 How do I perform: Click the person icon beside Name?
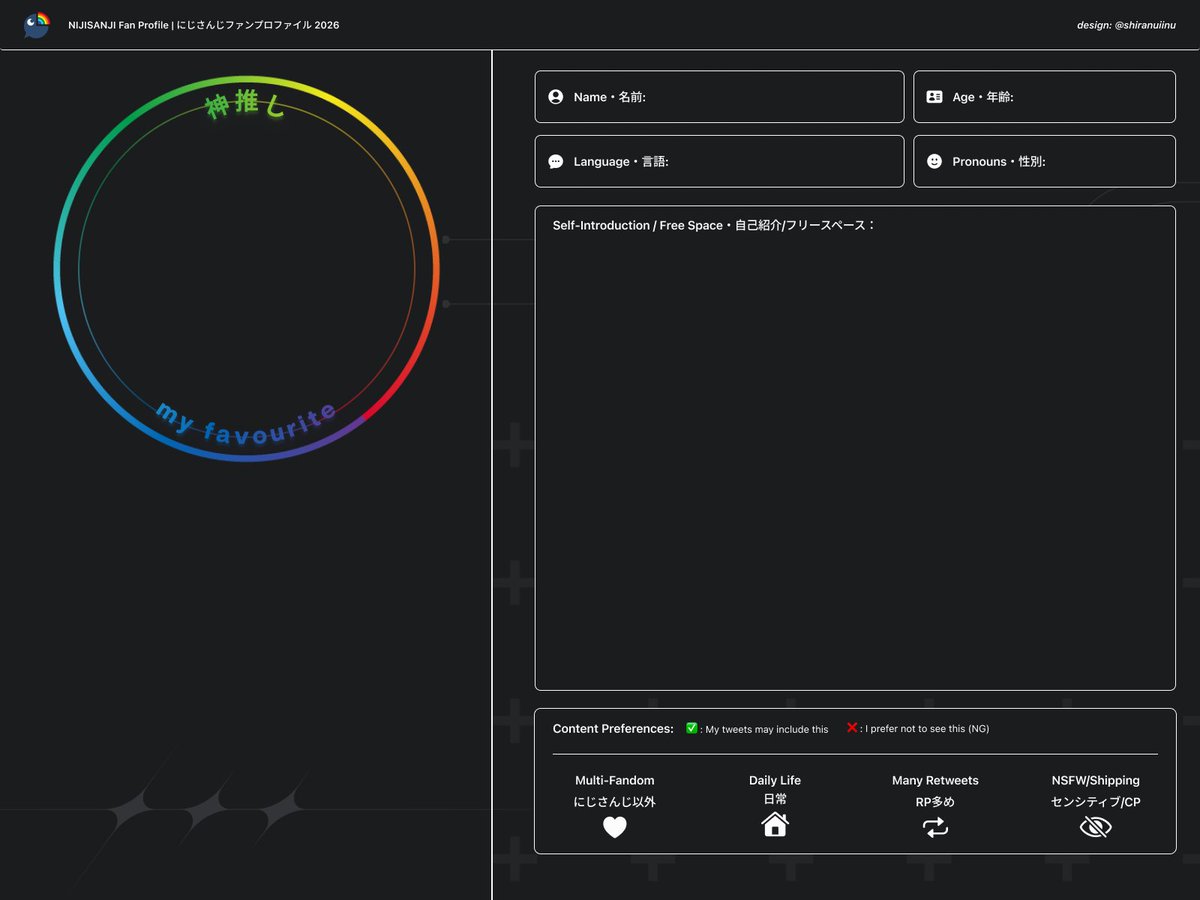click(x=556, y=97)
